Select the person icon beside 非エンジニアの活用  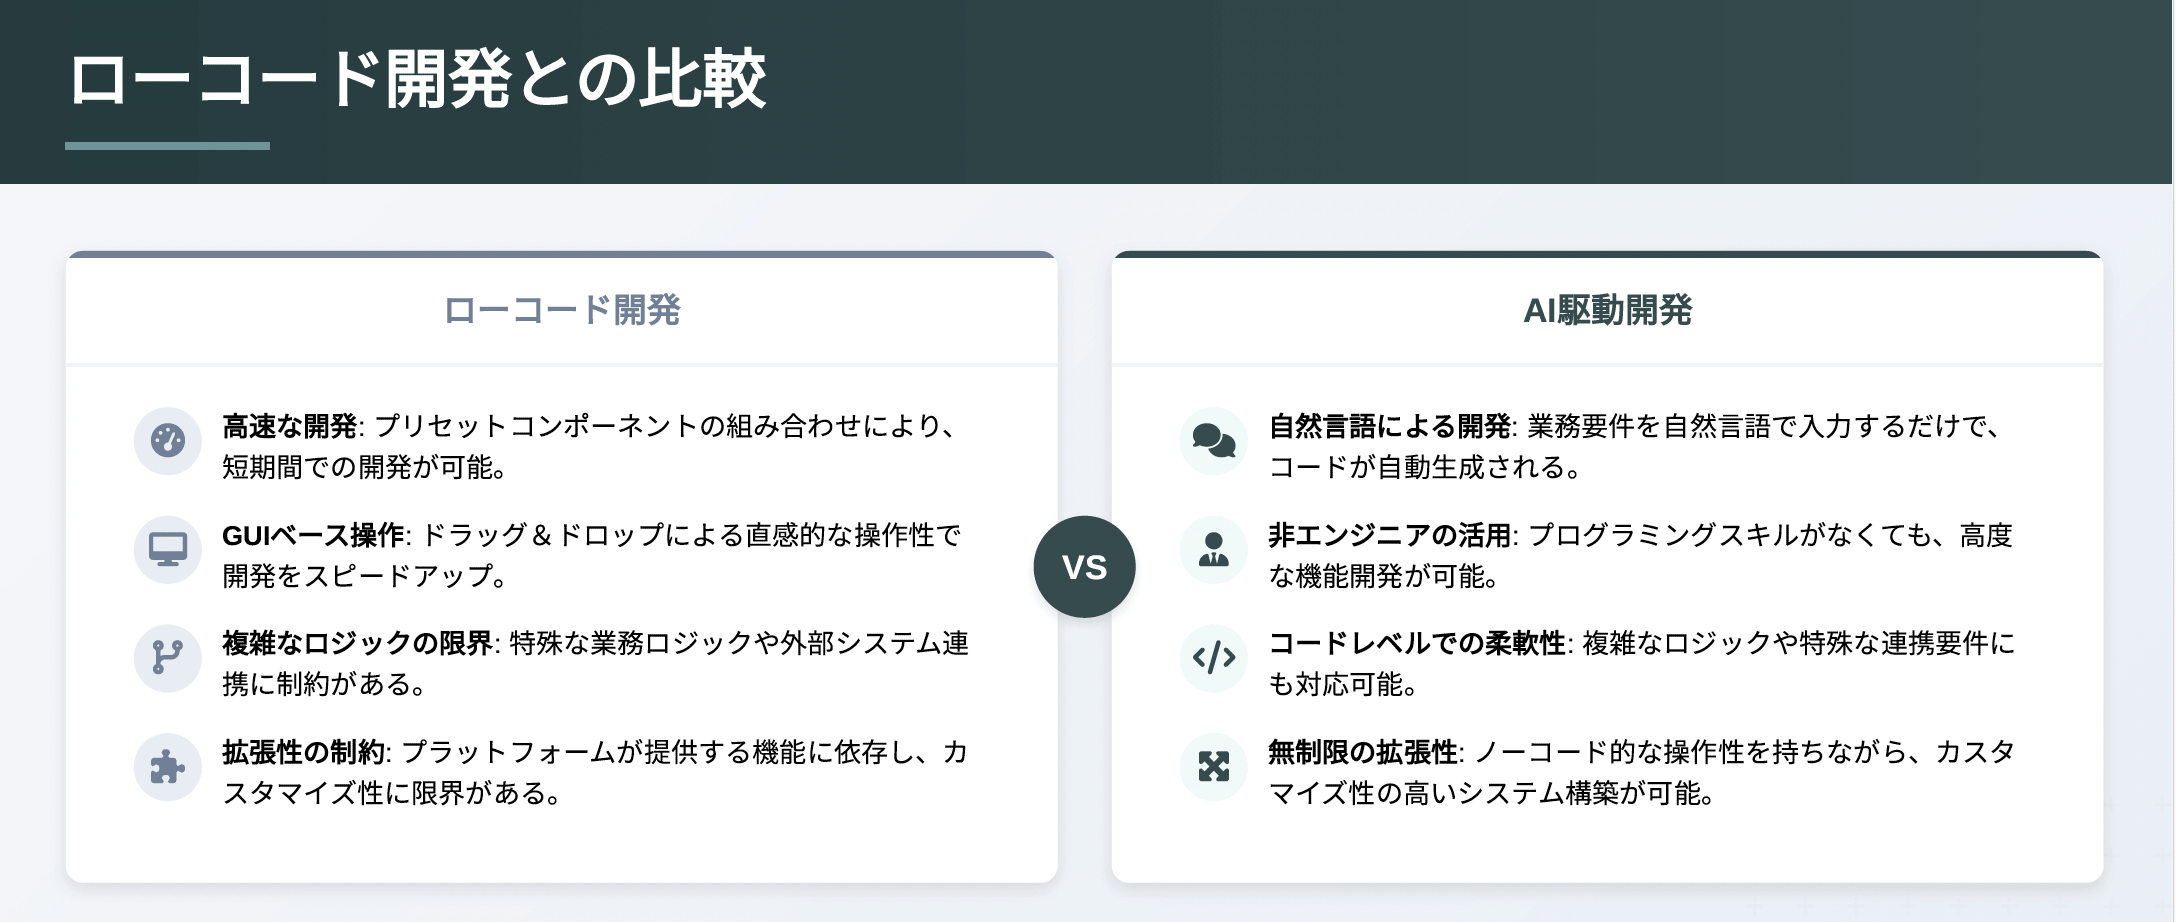click(1214, 549)
